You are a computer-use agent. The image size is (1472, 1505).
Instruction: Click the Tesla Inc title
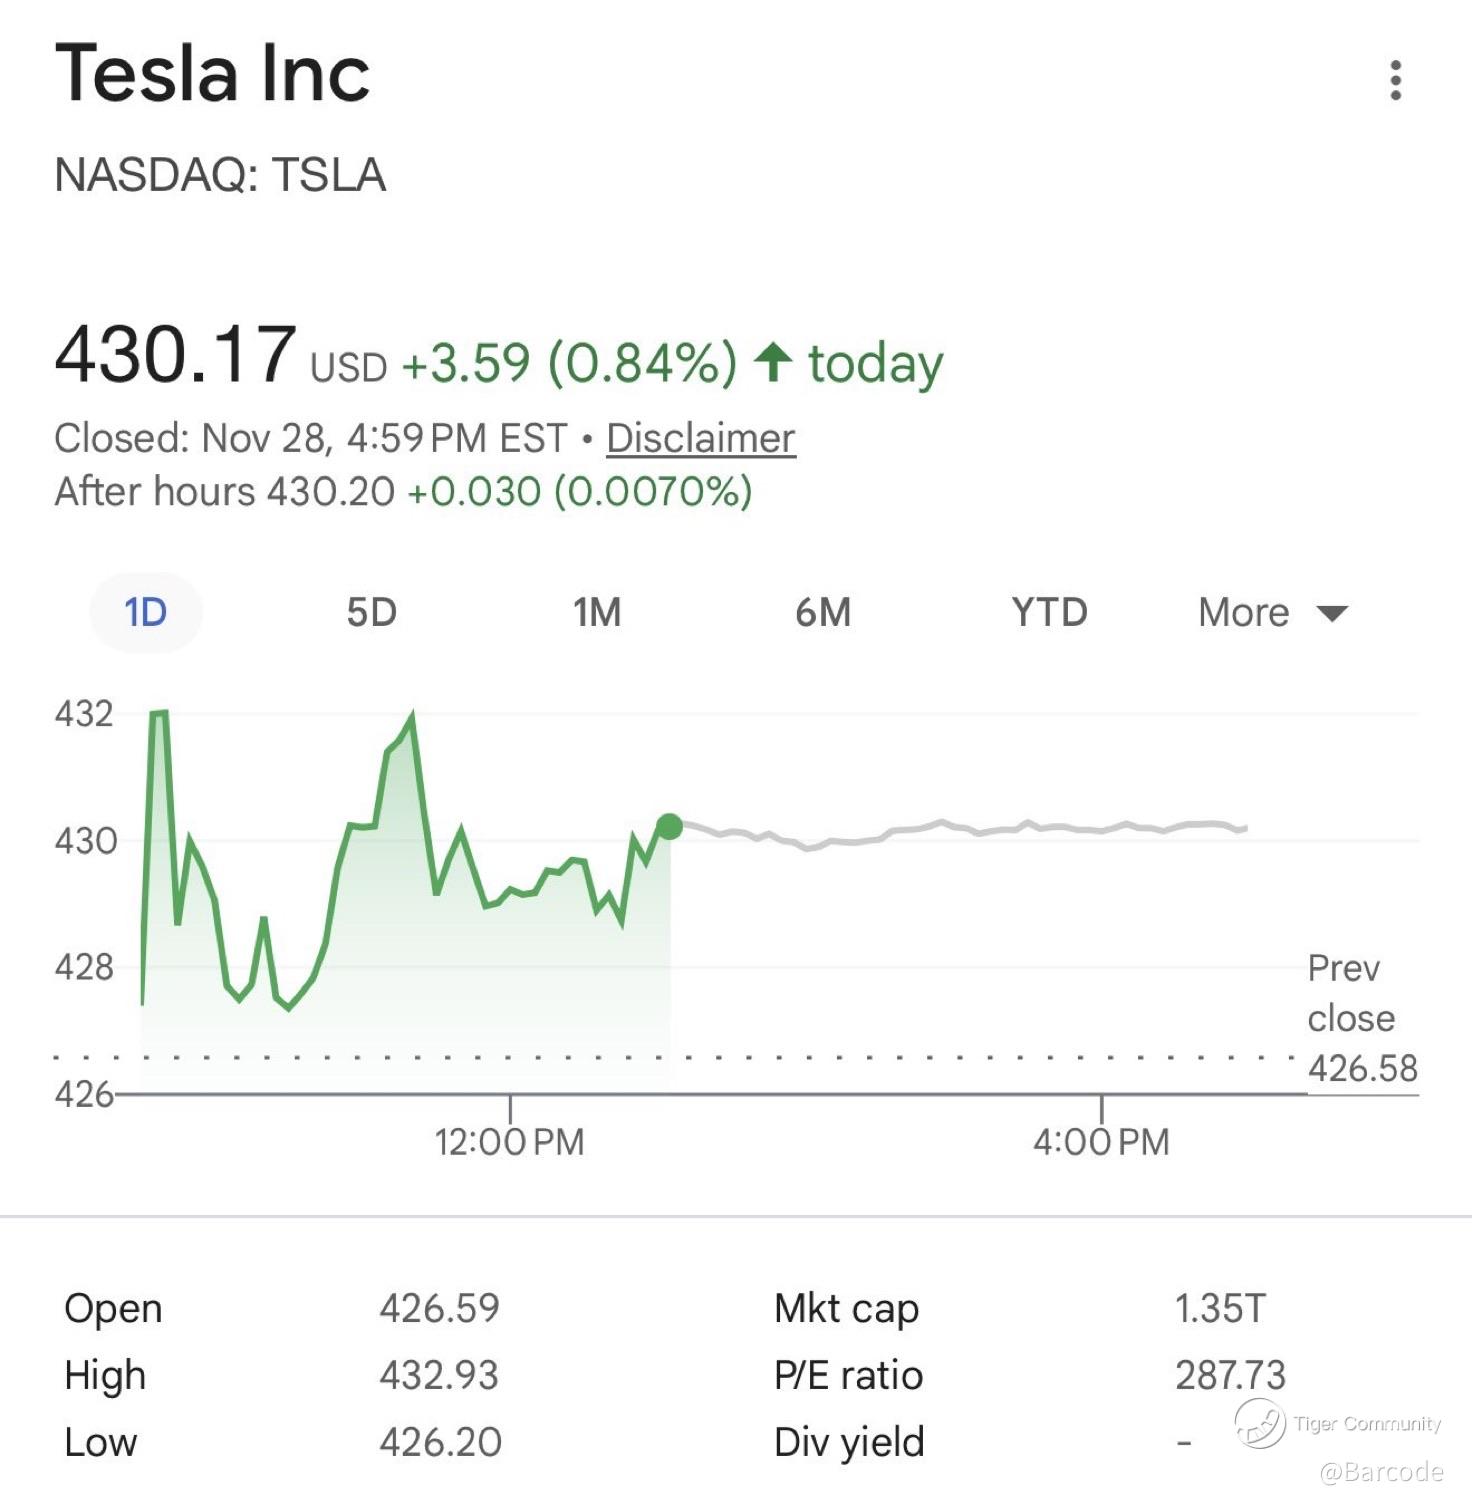[212, 74]
